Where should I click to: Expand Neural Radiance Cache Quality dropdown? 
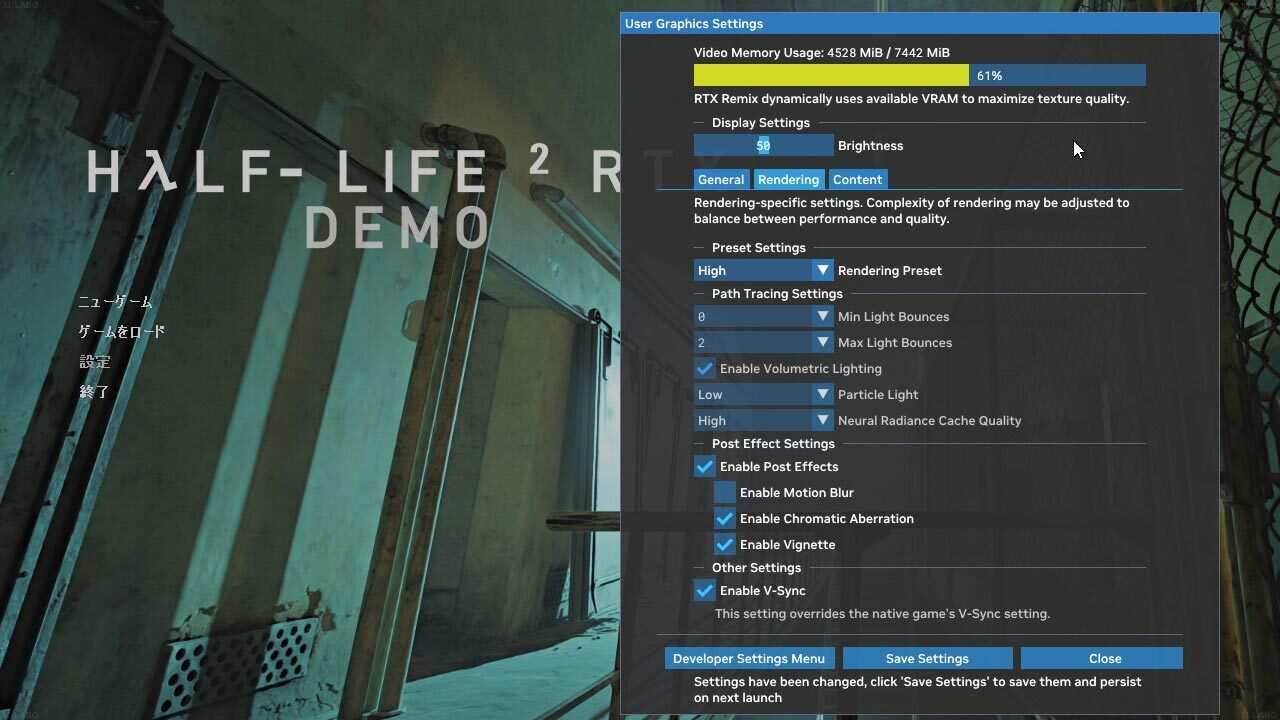click(x=763, y=421)
